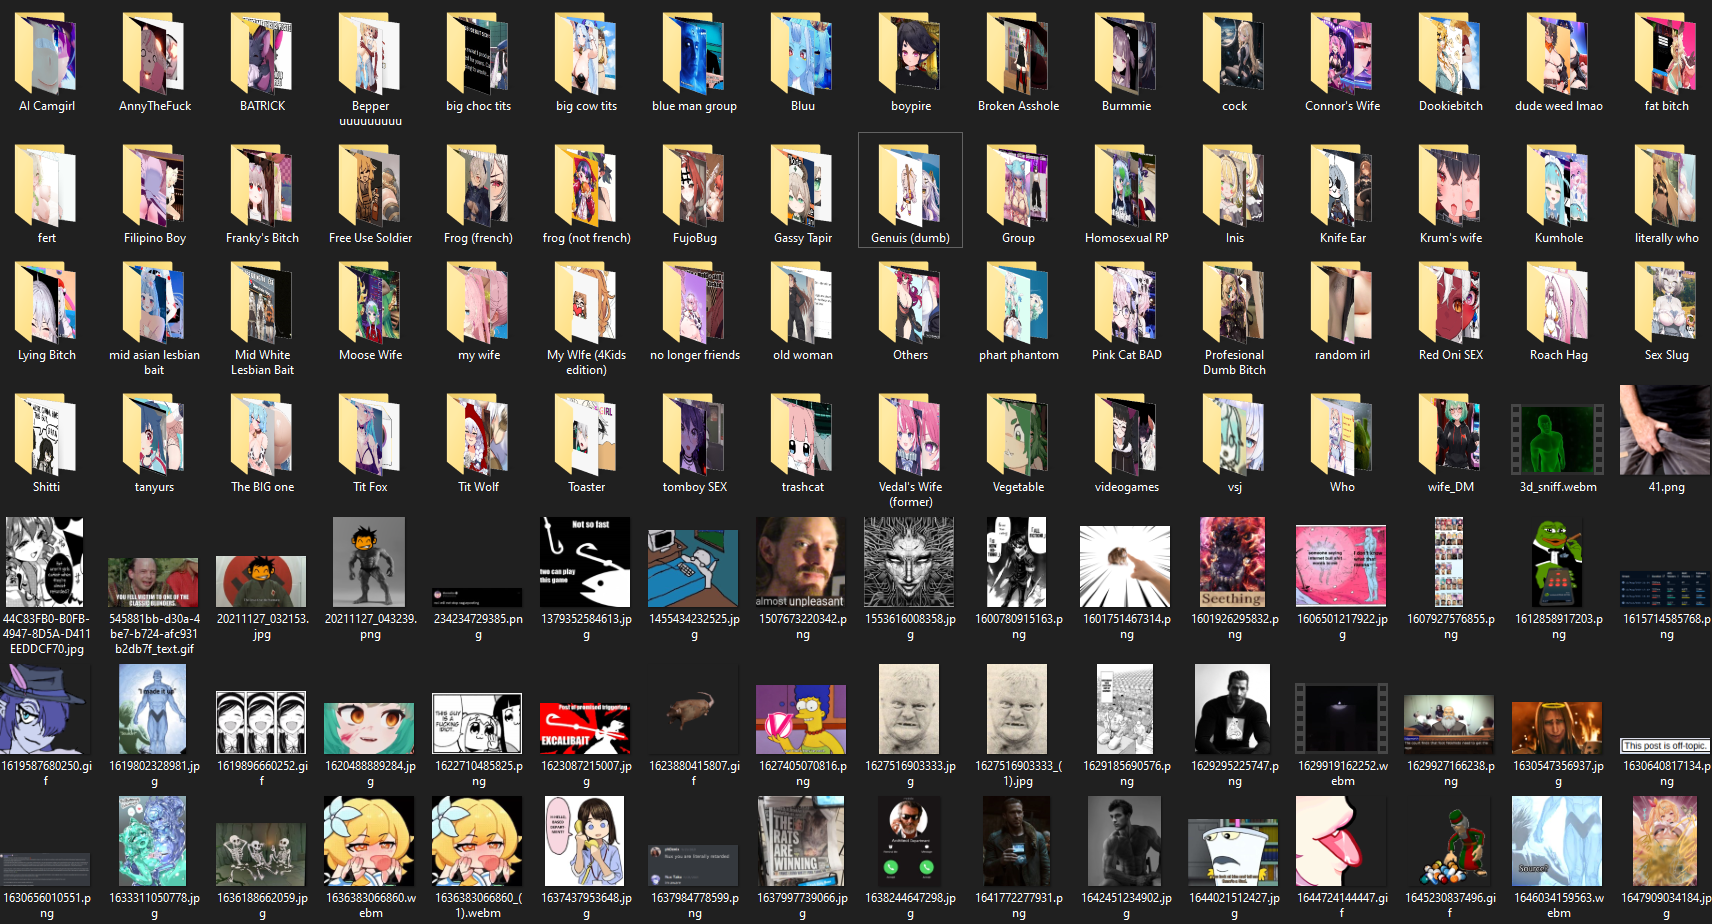The height and width of the screenshot is (924, 1712).
Task: Select the 3d_sniff.webm video file
Action: [x=1558, y=439]
